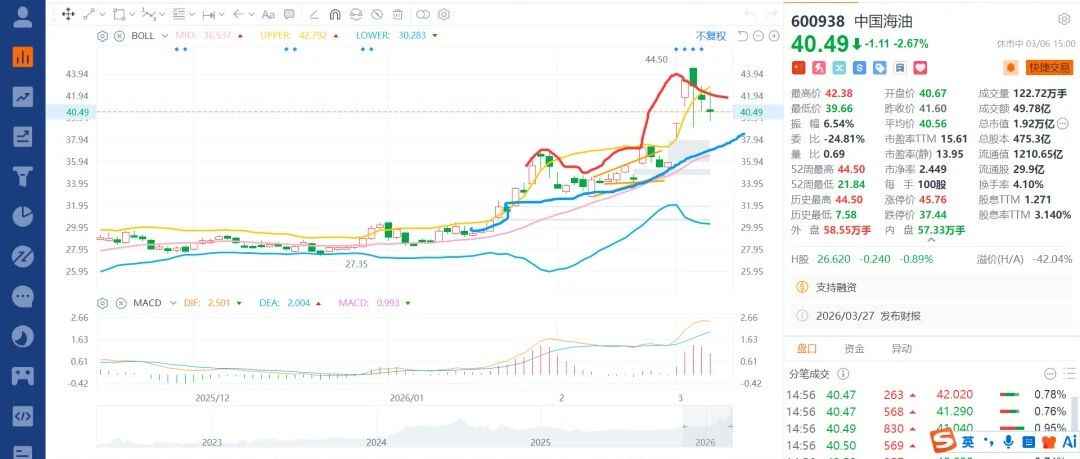Add a comment note with speech bubble tool
The height and width of the screenshot is (459, 1080).
coord(289,14)
